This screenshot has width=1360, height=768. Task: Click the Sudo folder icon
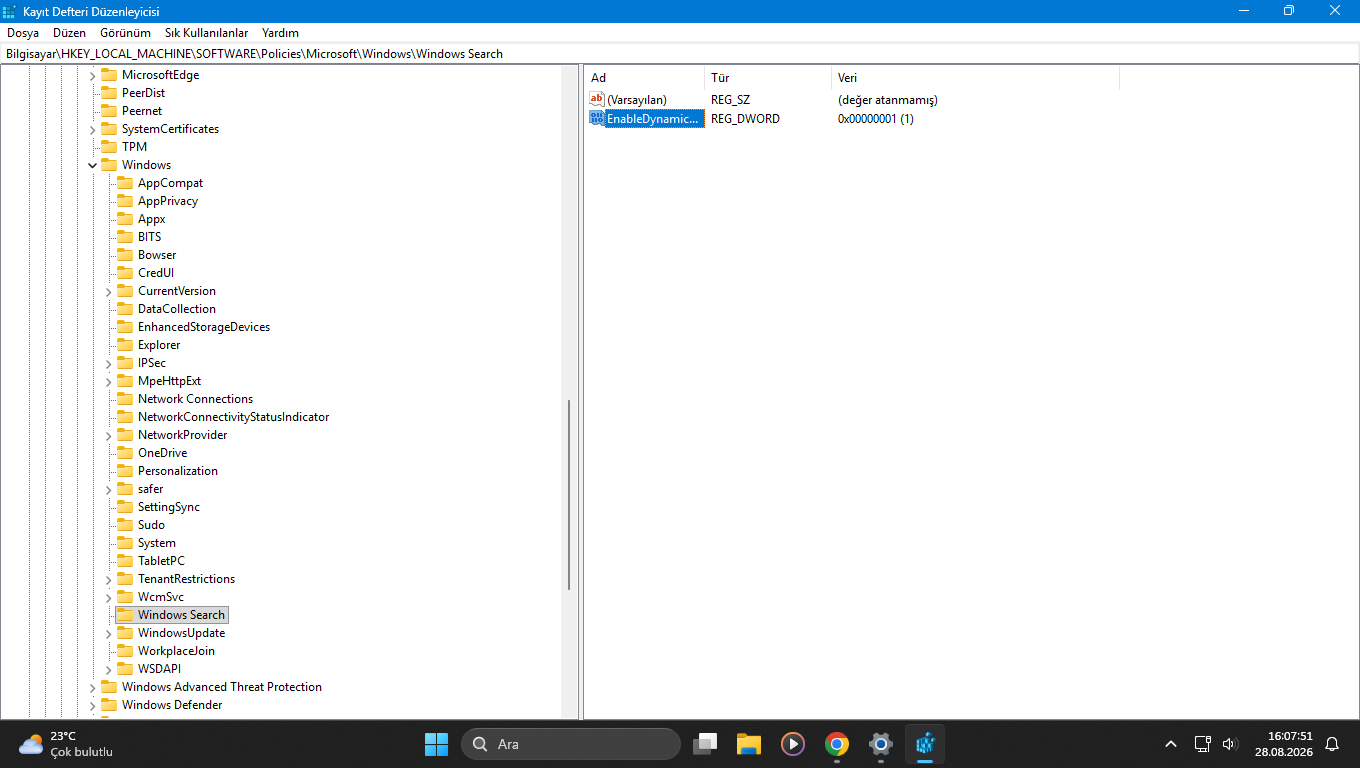124,525
